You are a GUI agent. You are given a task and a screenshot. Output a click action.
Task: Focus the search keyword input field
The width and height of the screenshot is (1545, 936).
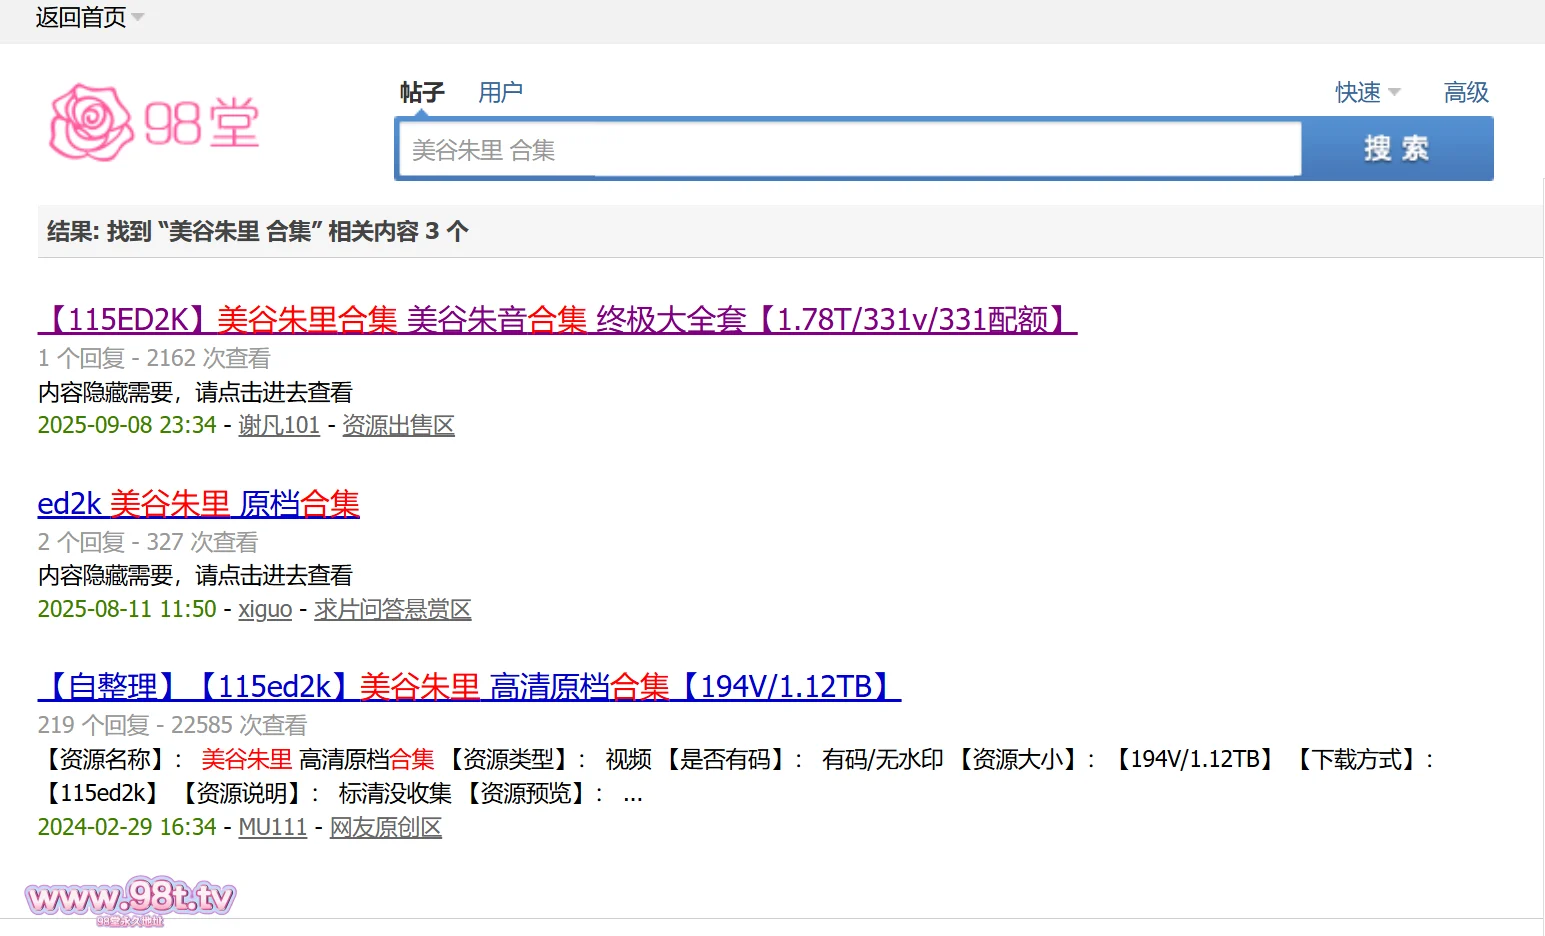(848, 150)
